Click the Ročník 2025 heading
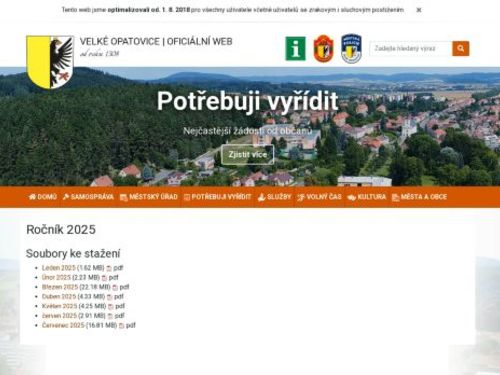 61,230
